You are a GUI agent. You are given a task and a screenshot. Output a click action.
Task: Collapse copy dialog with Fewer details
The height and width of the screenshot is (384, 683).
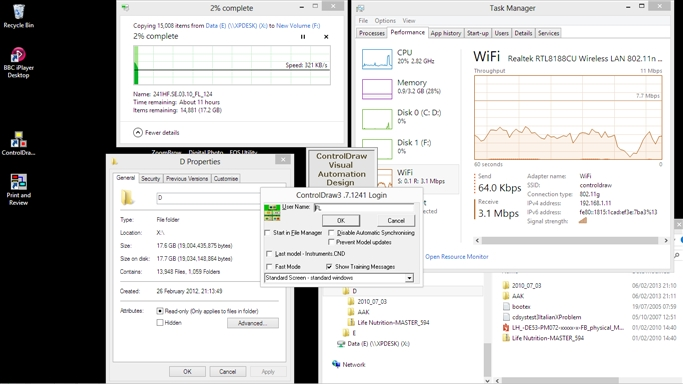tap(156, 132)
